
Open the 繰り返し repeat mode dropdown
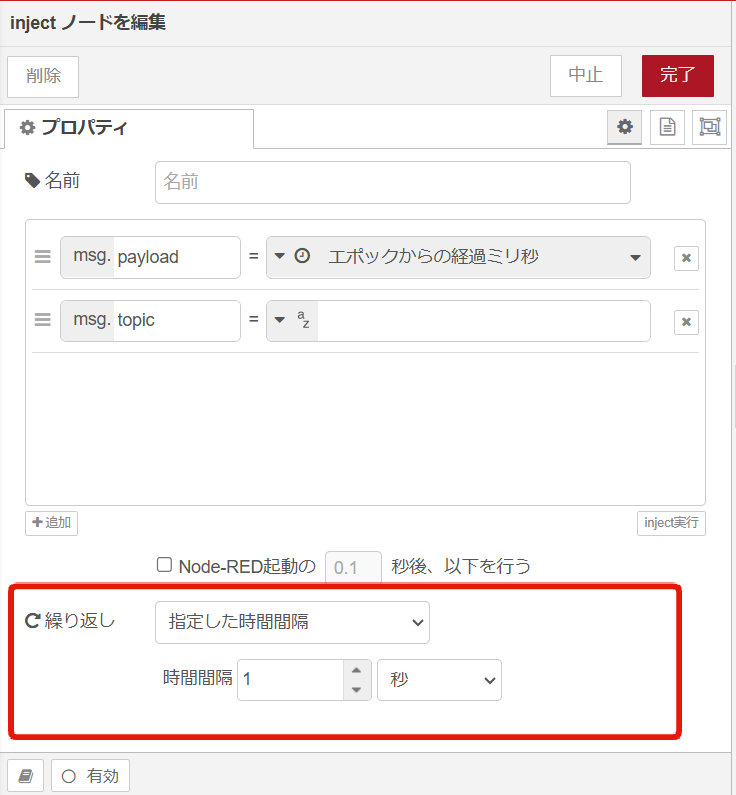coord(292,622)
